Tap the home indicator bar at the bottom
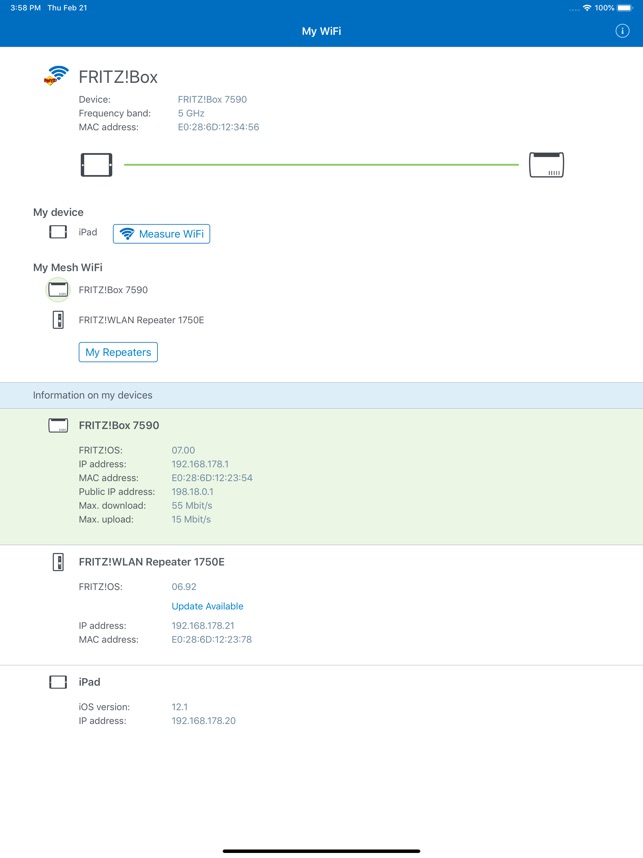 pos(321,851)
